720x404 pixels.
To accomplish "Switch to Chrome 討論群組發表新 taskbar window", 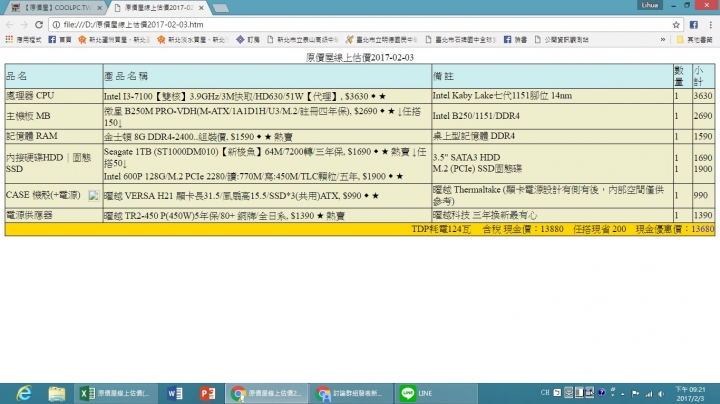I will pyautogui.click(x=352, y=393).
